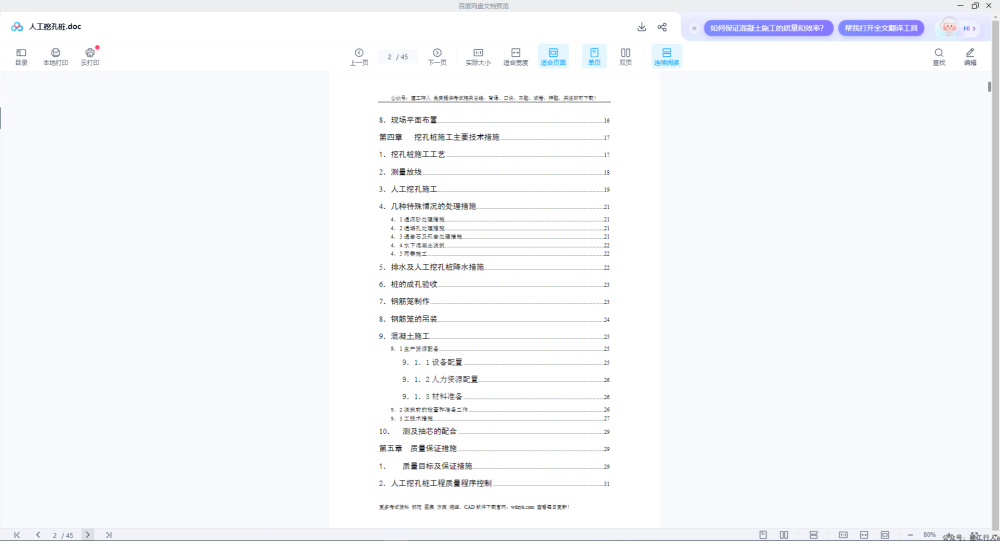Open the 查找 search tool
Image resolution: width=1000 pixels, height=541 pixels.
click(x=939, y=56)
